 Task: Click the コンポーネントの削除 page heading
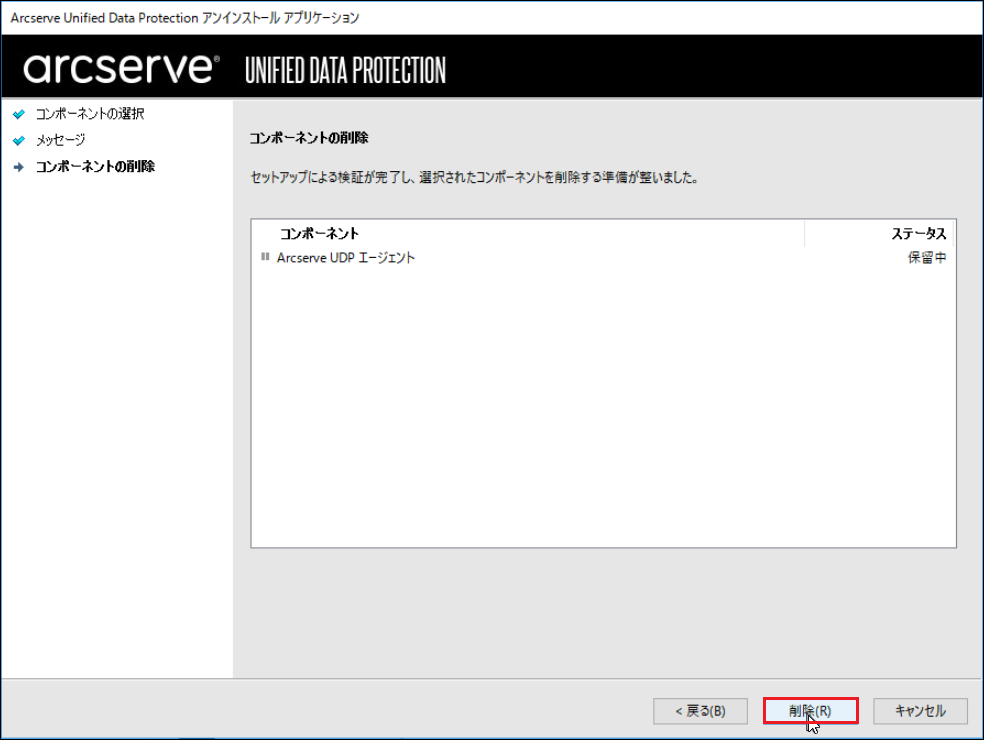tap(309, 138)
